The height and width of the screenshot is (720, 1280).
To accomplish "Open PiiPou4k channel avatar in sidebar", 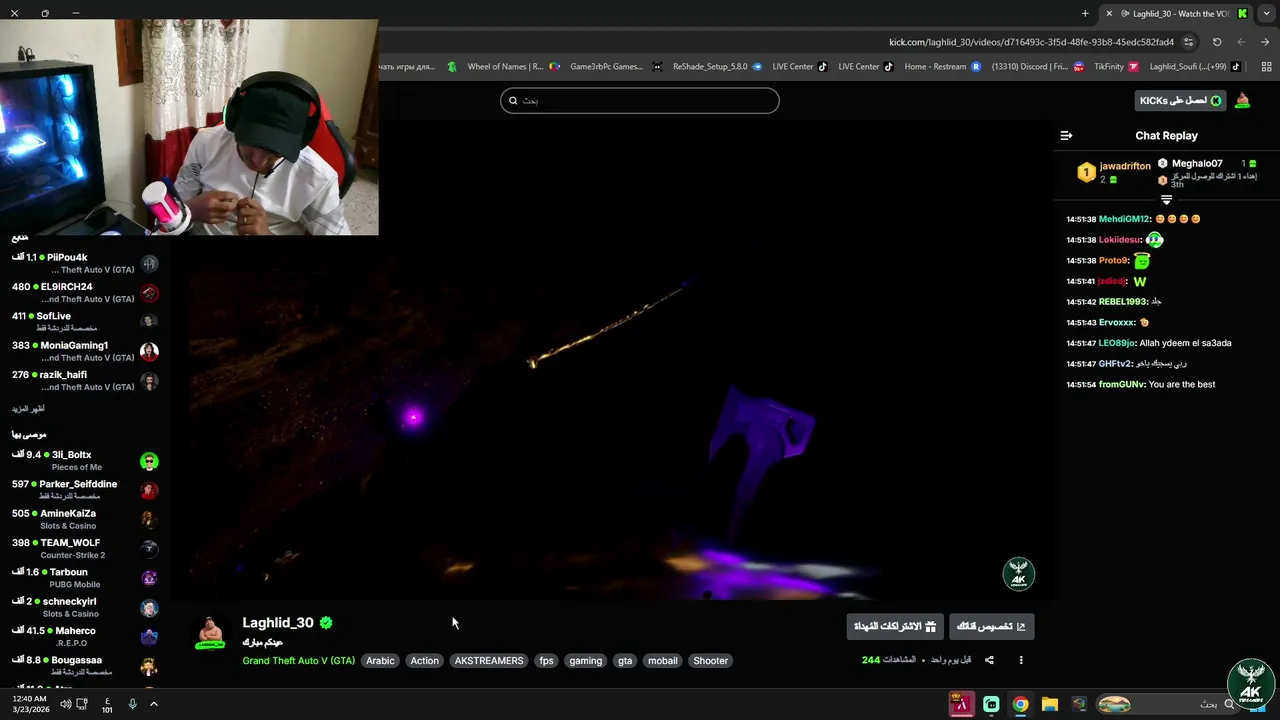I will [x=149, y=264].
